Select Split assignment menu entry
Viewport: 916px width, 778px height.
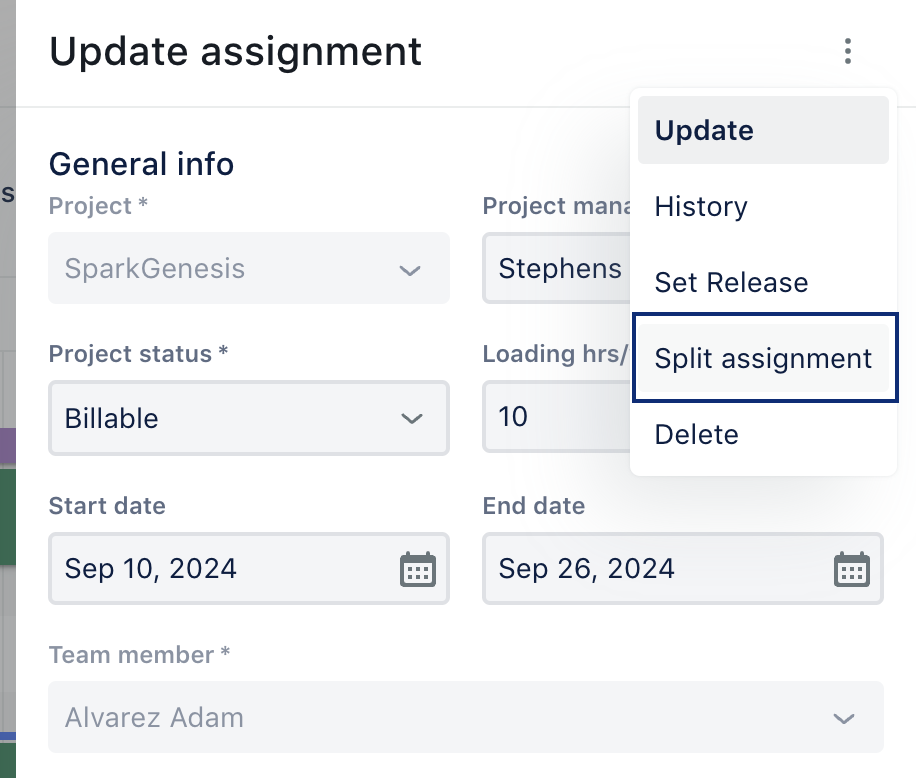pos(763,358)
